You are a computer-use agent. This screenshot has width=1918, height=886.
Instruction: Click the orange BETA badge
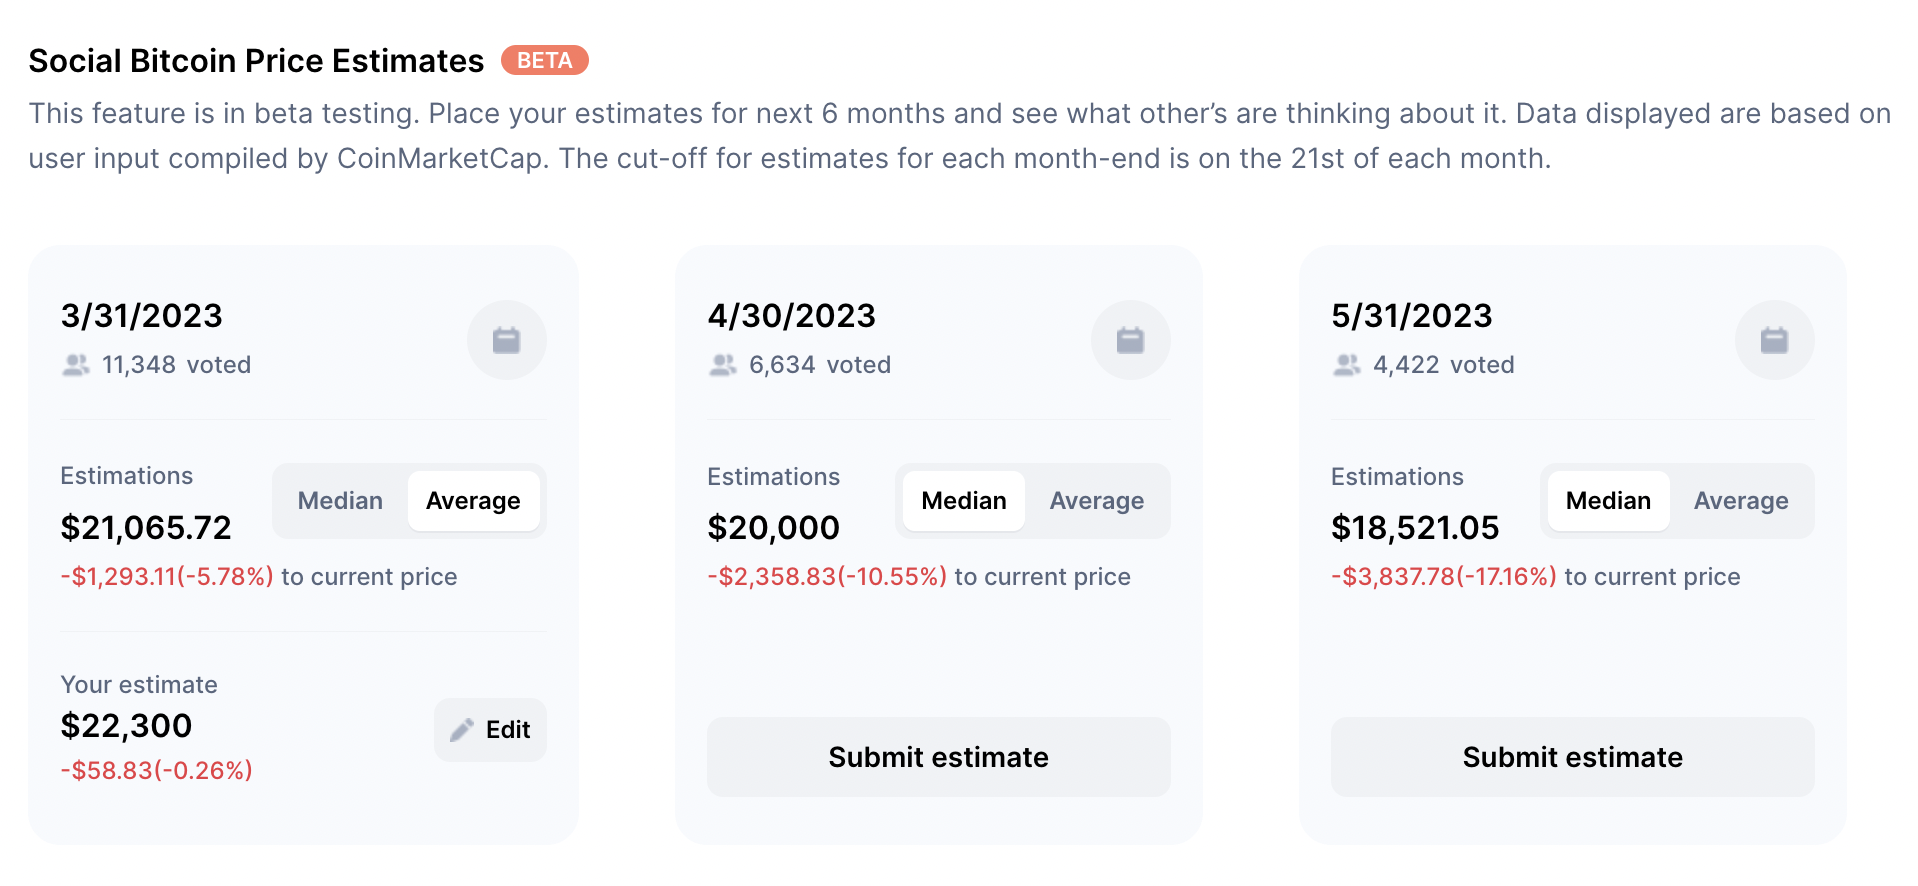pyautogui.click(x=544, y=61)
